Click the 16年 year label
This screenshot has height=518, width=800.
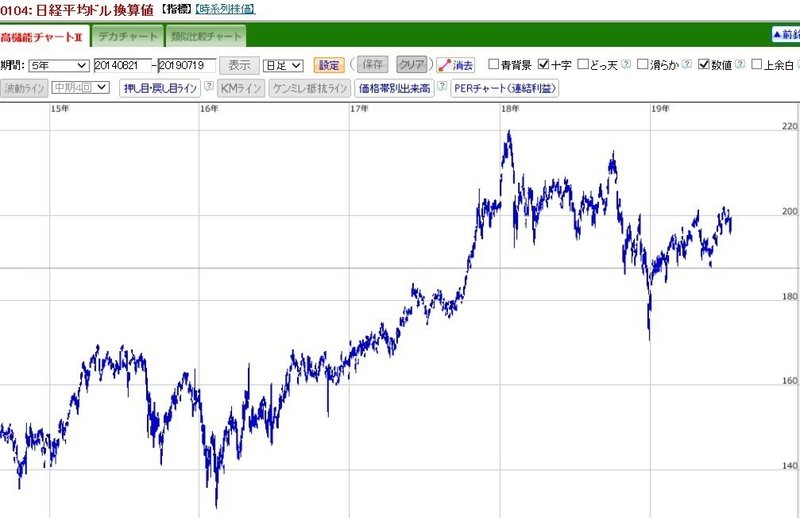[209, 108]
